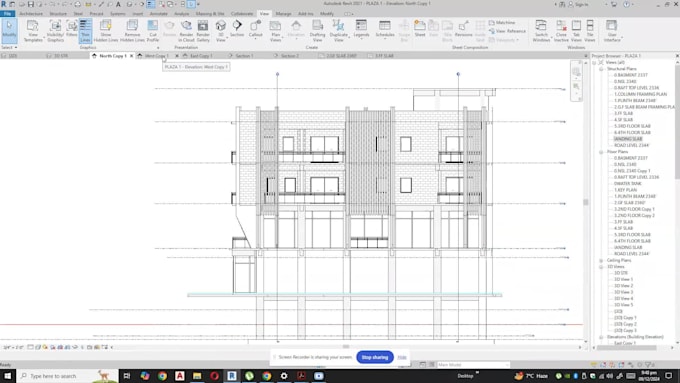This screenshot has height=383, width=680.
Task: Switch to the Collaborate ribbon tab
Action: tap(242, 14)
